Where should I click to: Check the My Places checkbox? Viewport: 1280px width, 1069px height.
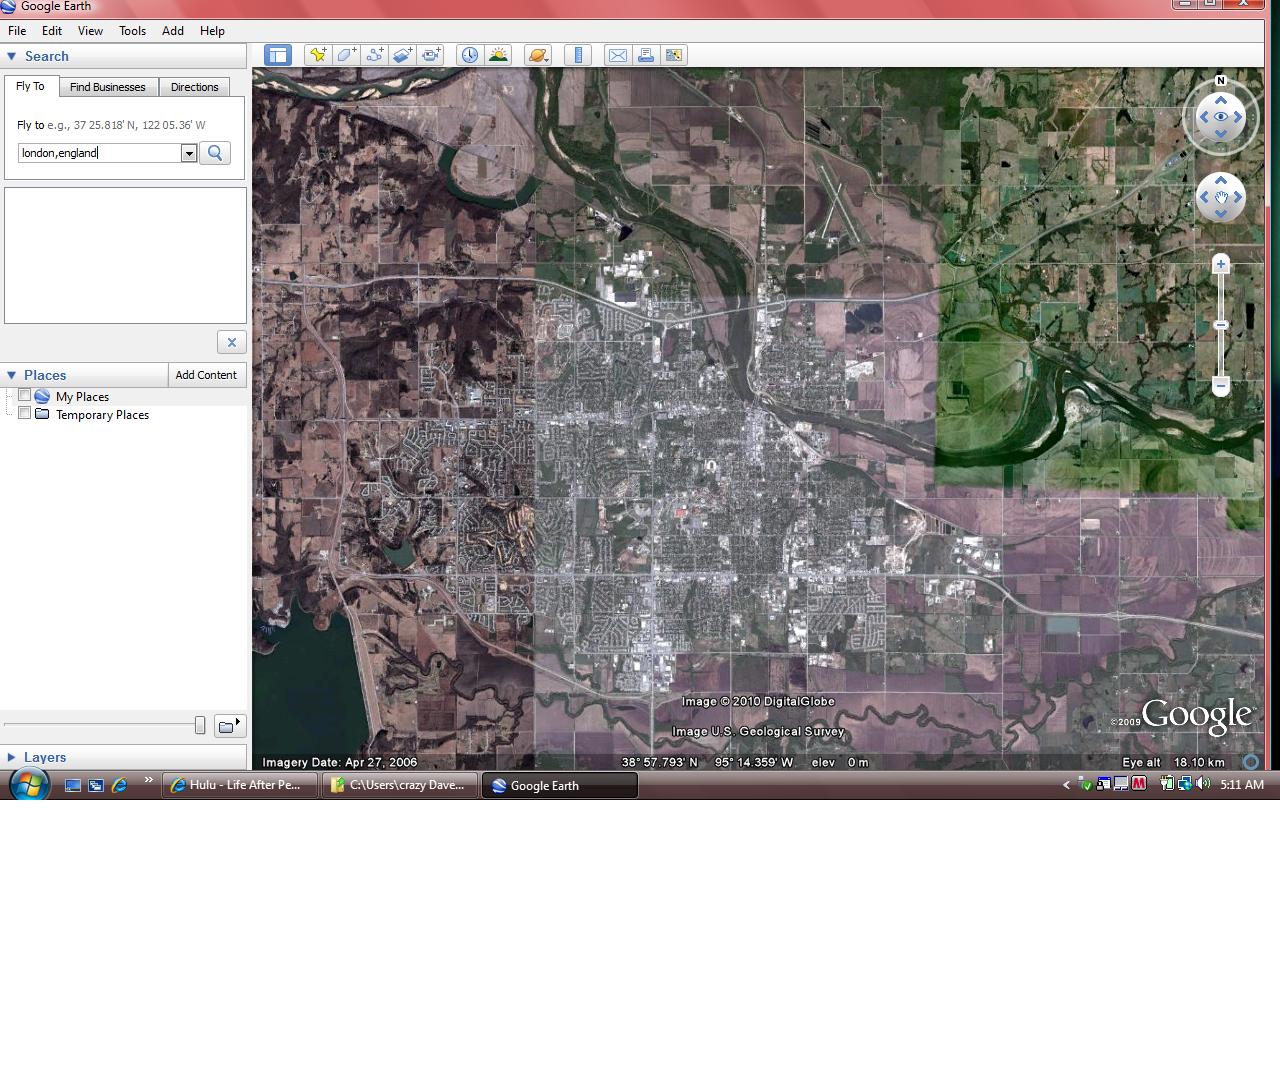(x=25, y=396)
